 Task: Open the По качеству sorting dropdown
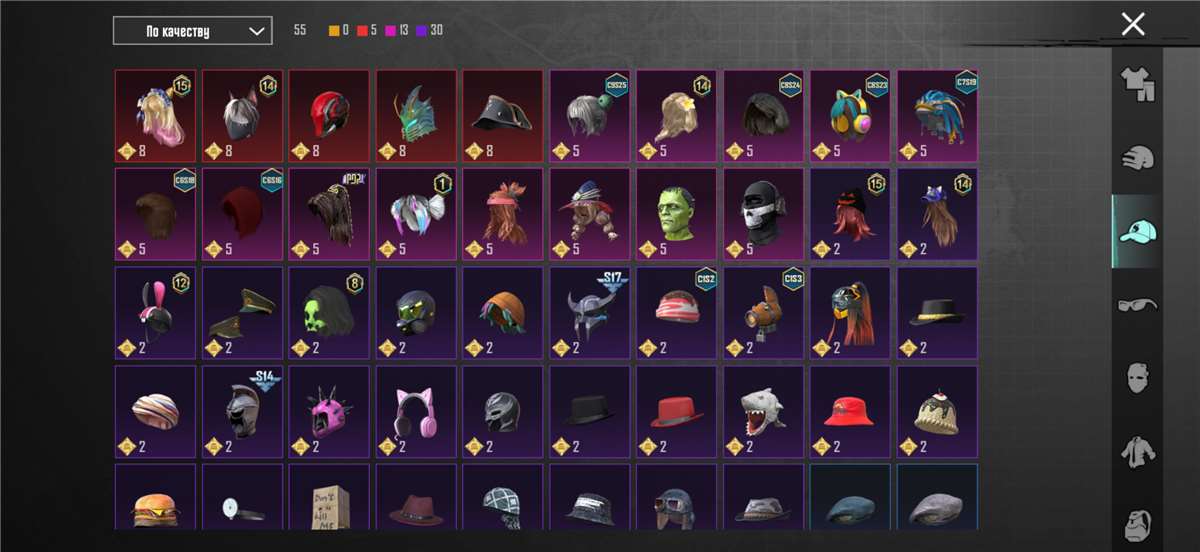coord(192,31)
